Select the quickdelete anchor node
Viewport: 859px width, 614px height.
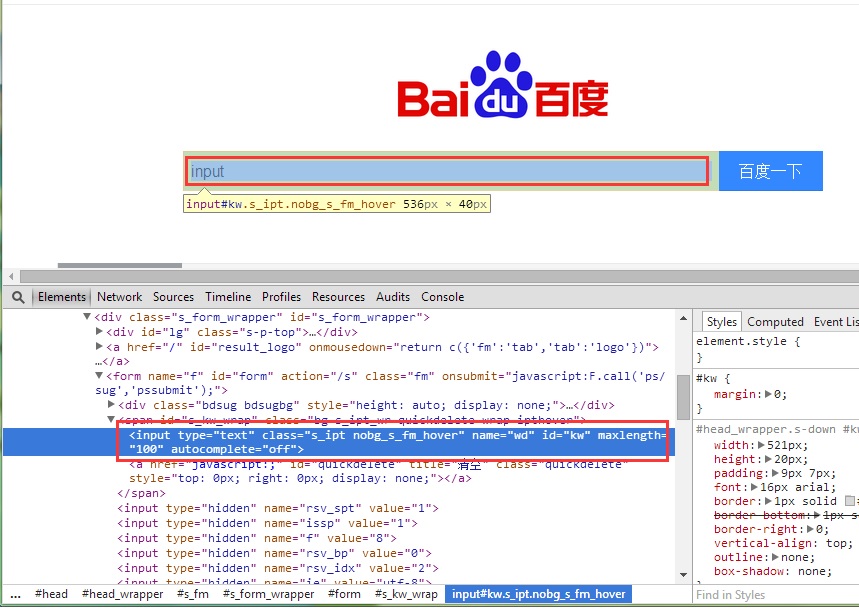click(379, 471)
